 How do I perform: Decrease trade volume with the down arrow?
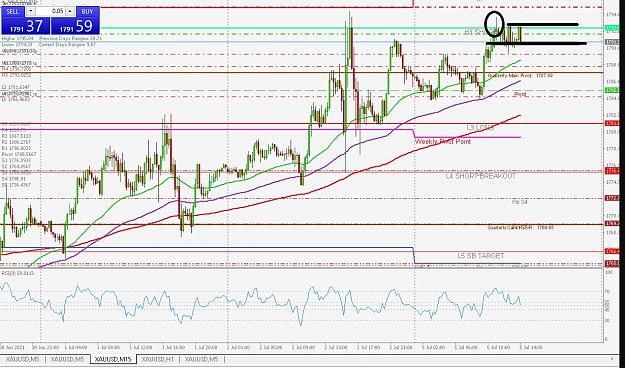click(x=31, y=11)
